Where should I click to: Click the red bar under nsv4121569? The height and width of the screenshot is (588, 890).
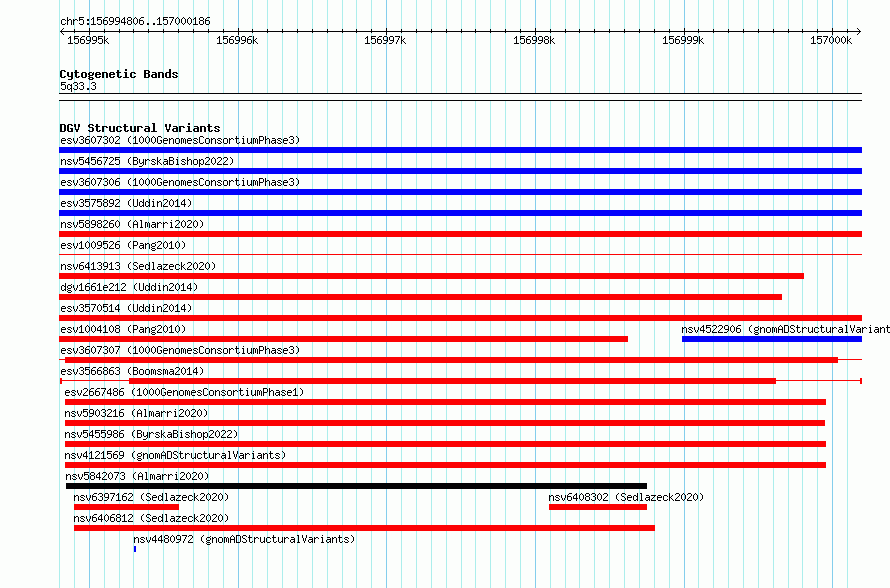coord(446,465)
